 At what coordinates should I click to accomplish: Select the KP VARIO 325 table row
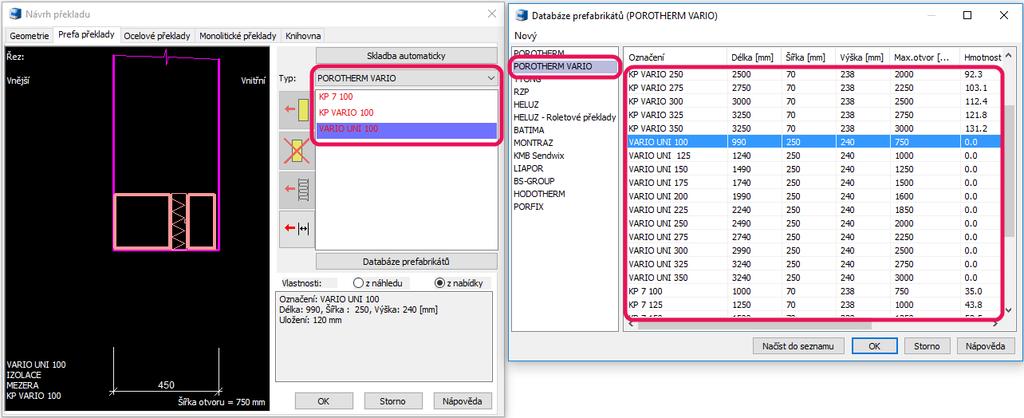(x=814, y=114)
